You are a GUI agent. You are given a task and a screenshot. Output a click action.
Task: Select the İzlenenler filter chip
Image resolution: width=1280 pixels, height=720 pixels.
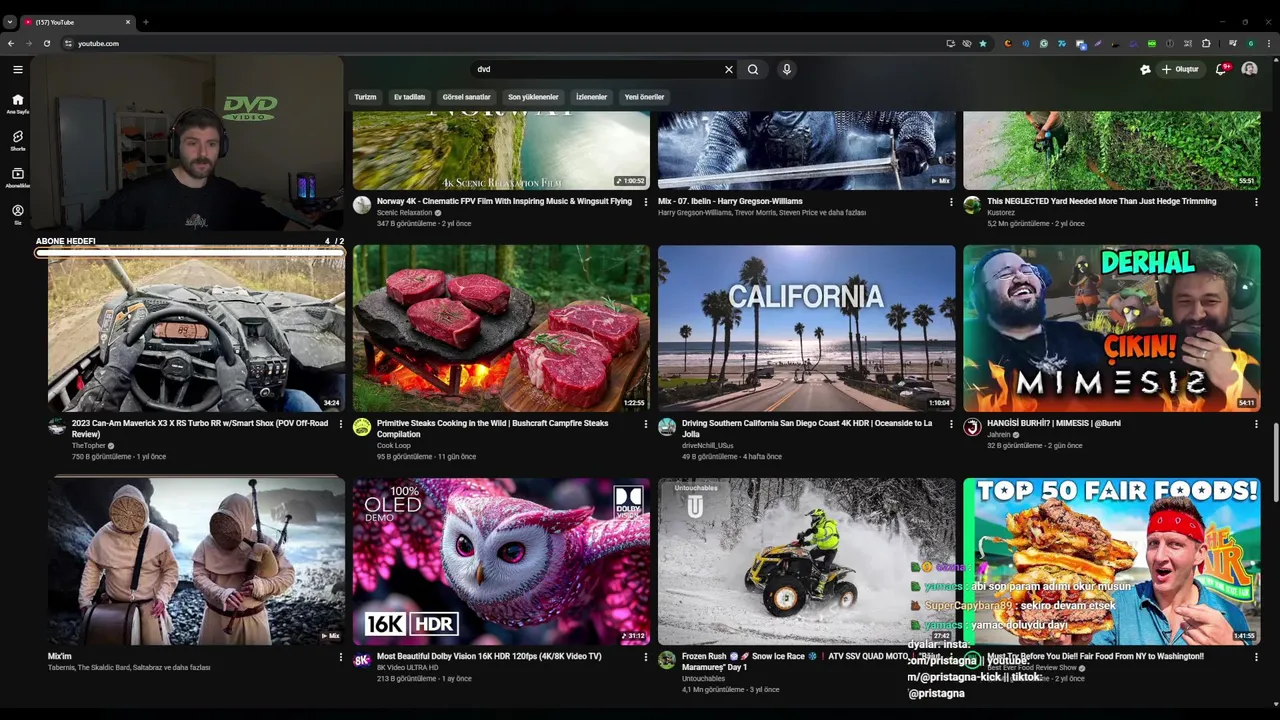coord(591,97)
